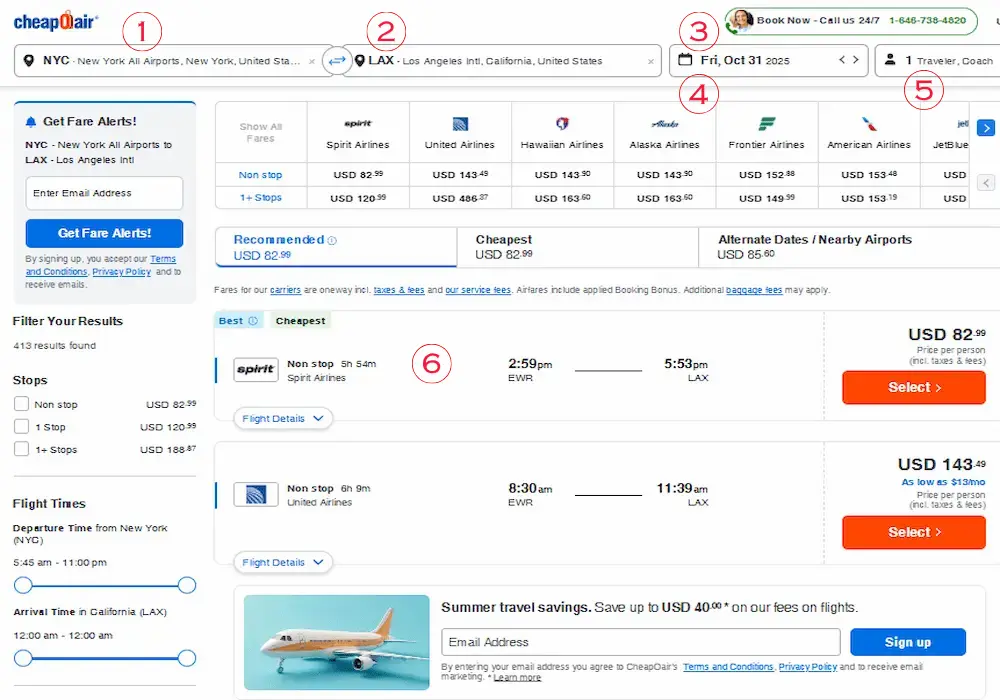
Task: Click the calendar icon beside the date
Action: point(685,60)
